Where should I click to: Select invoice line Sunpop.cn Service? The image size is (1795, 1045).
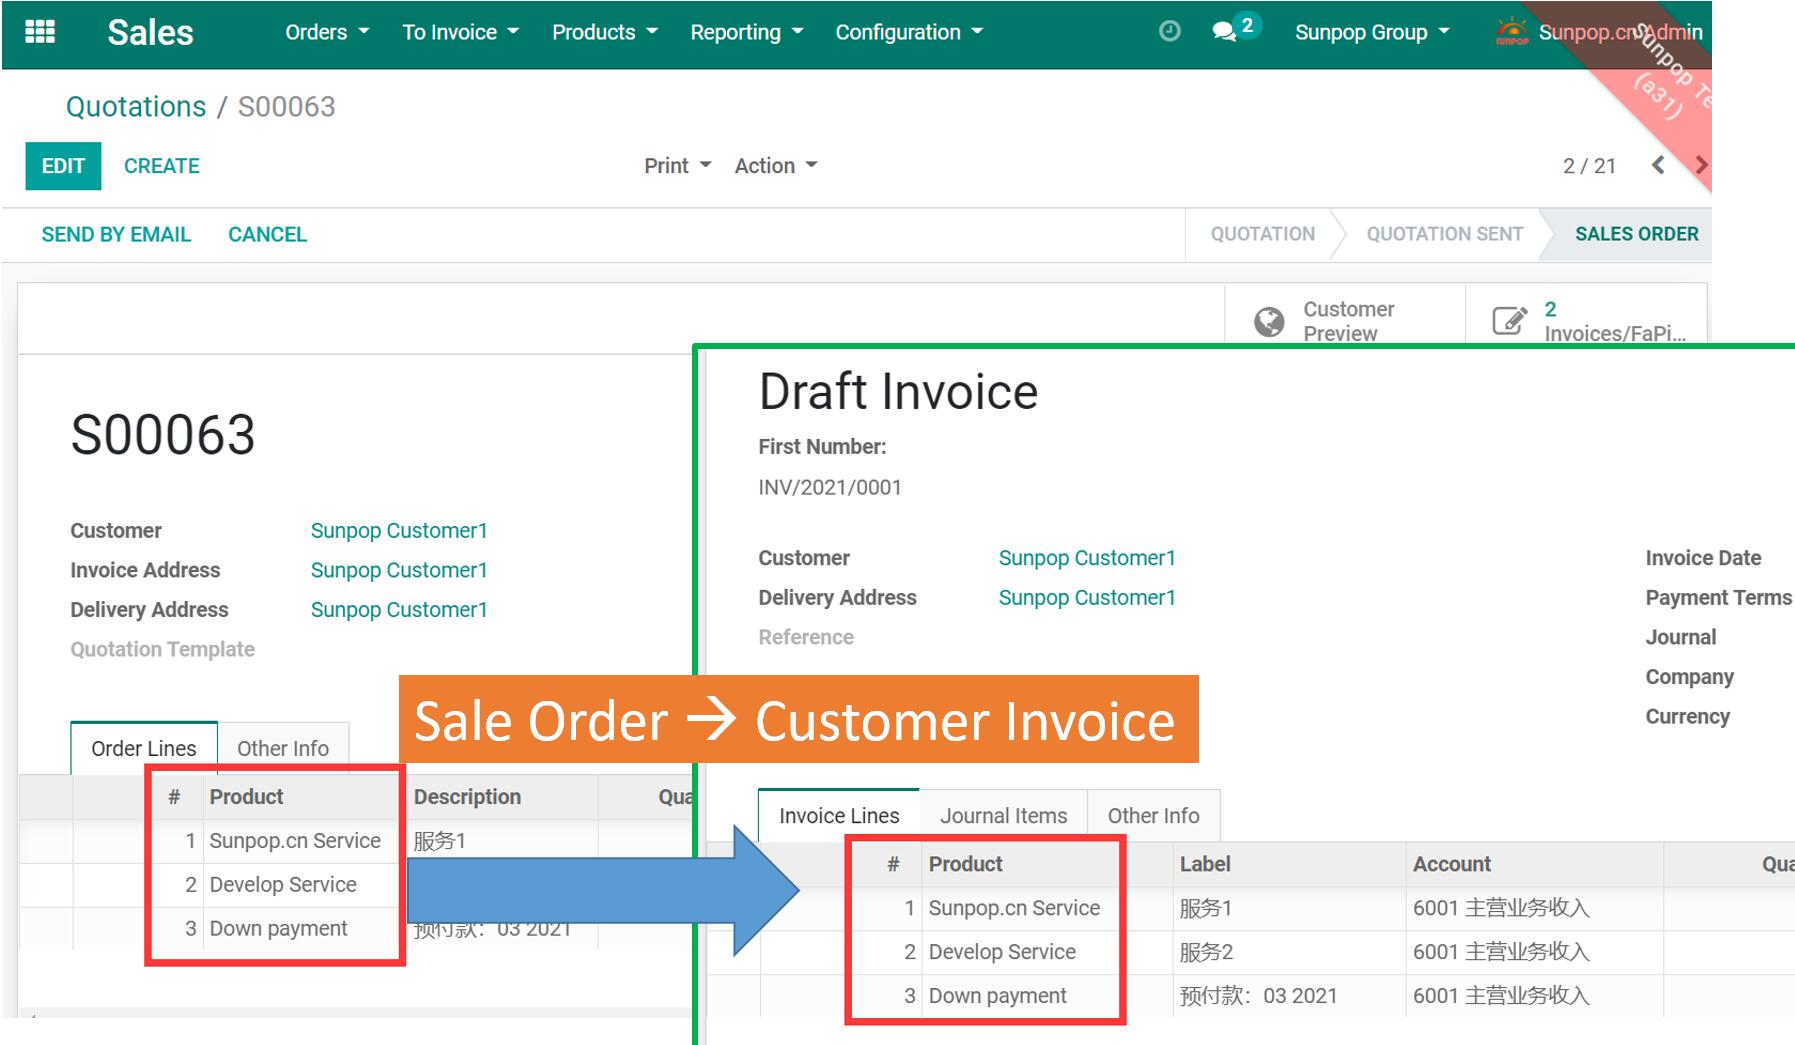1014,908
